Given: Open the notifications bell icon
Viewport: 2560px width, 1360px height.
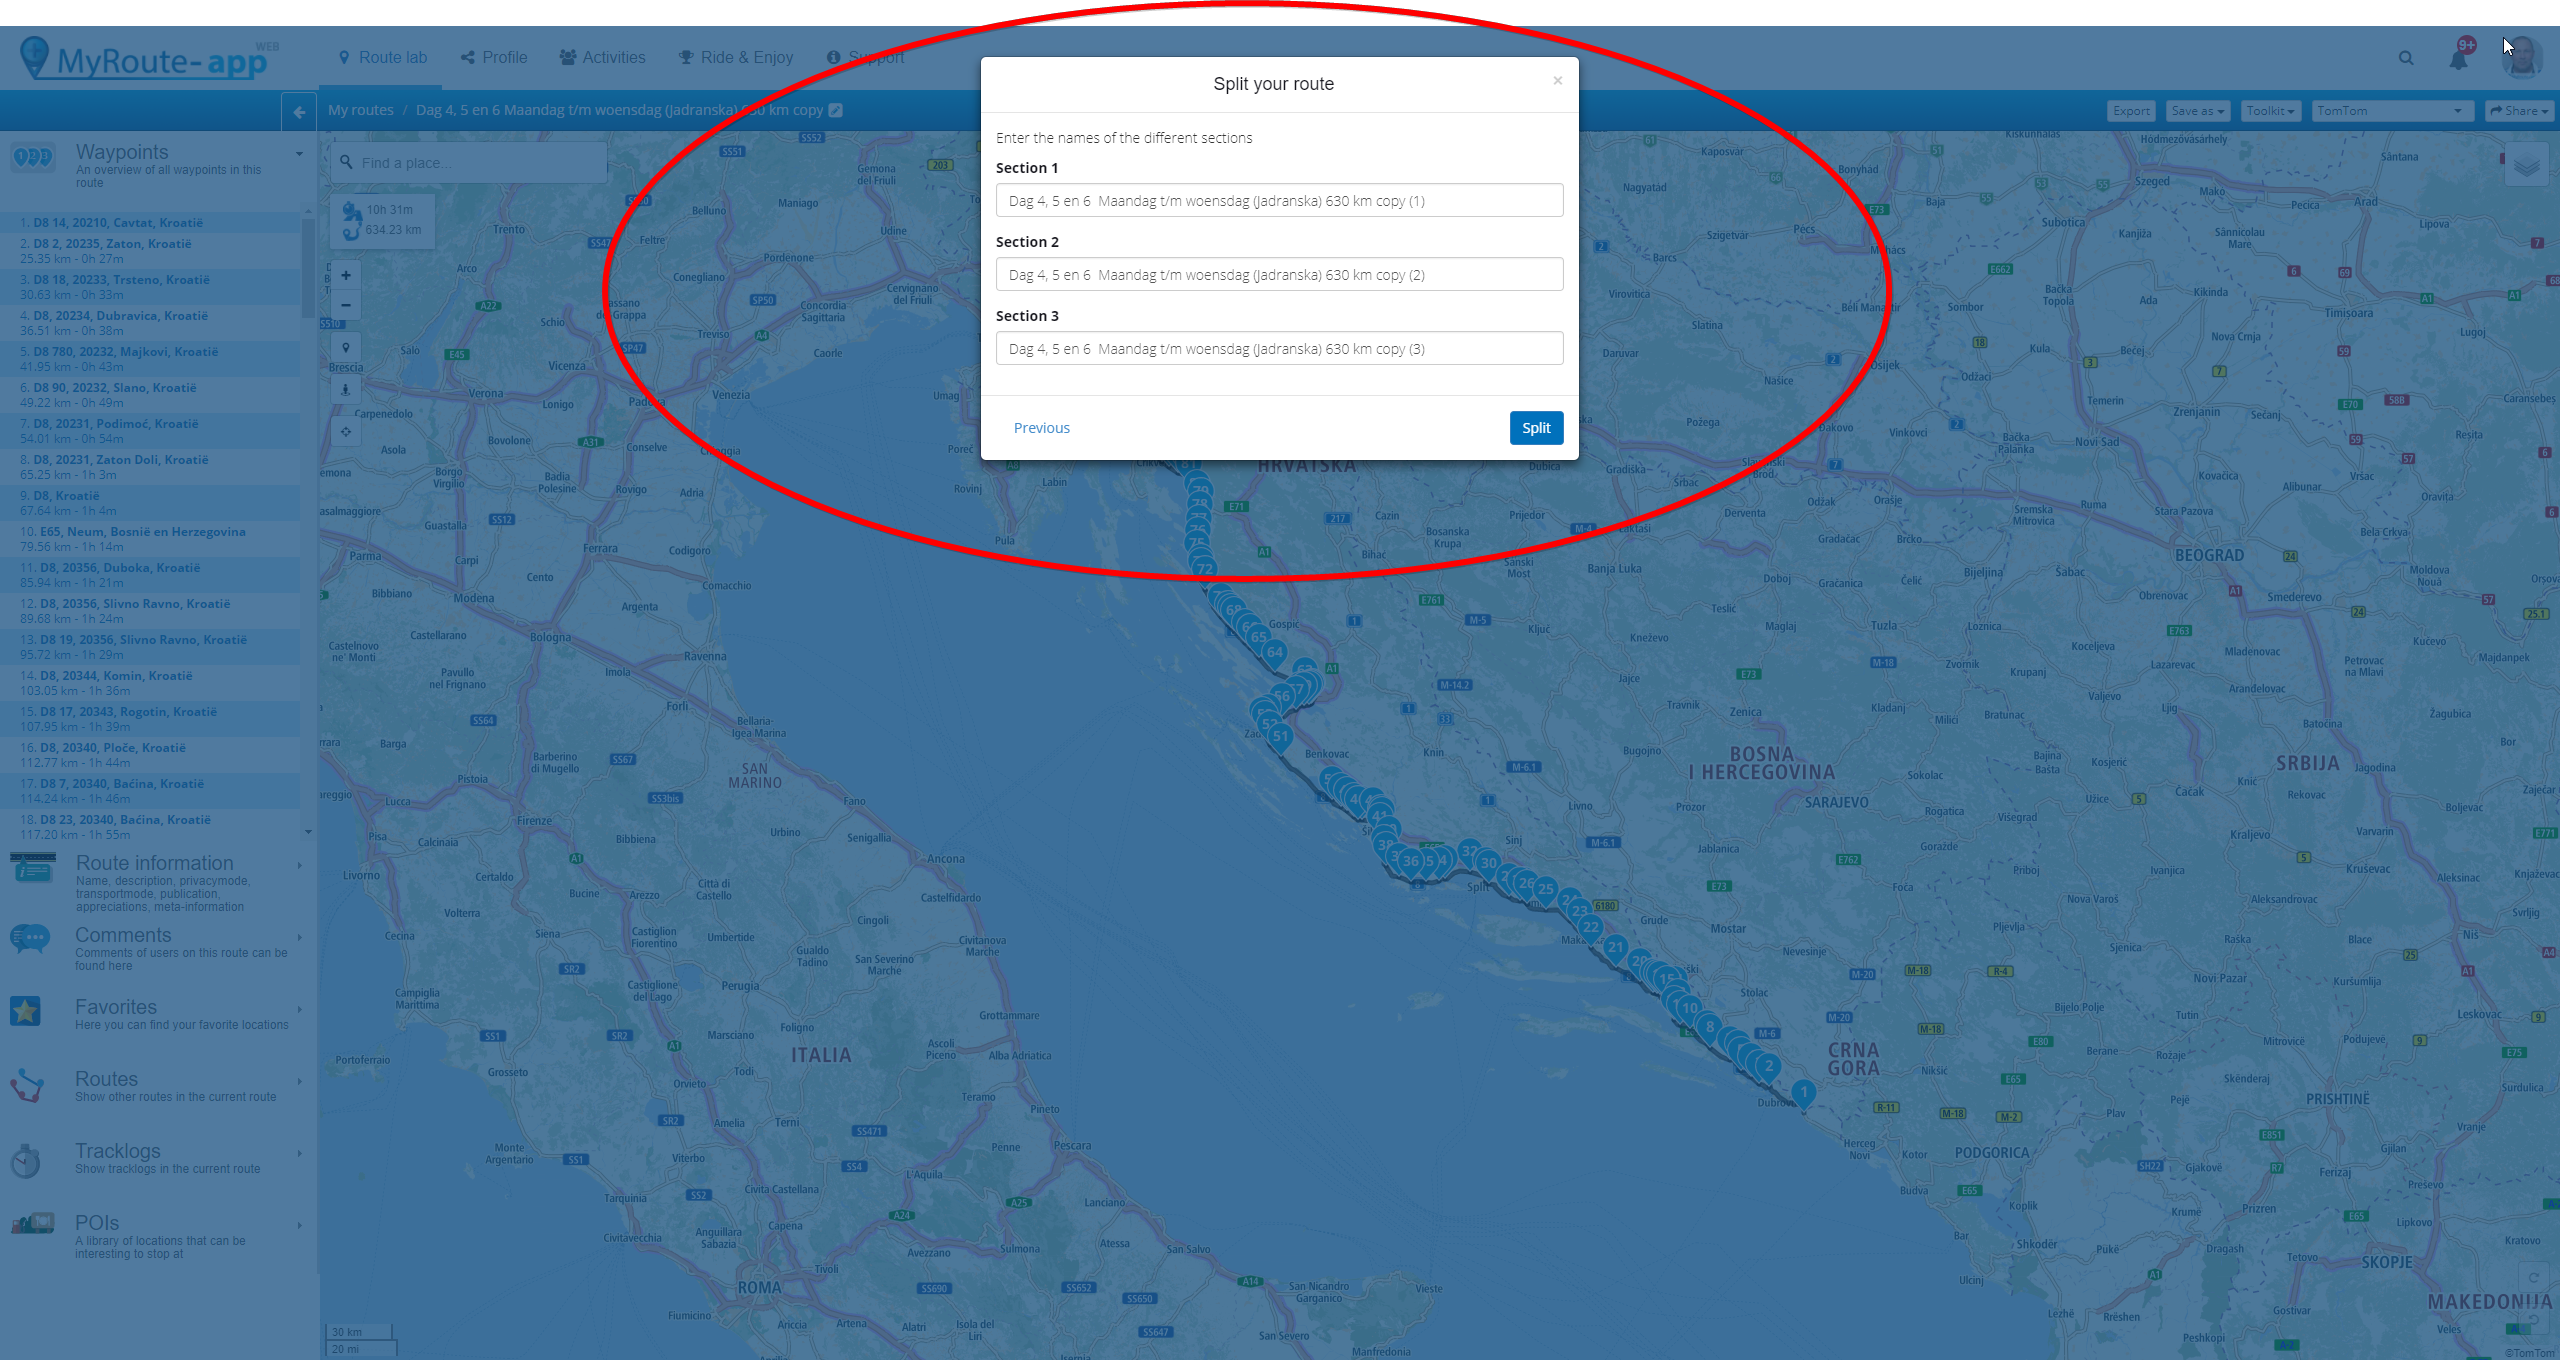Looking at the screenshot, I should coord(2458,58).
